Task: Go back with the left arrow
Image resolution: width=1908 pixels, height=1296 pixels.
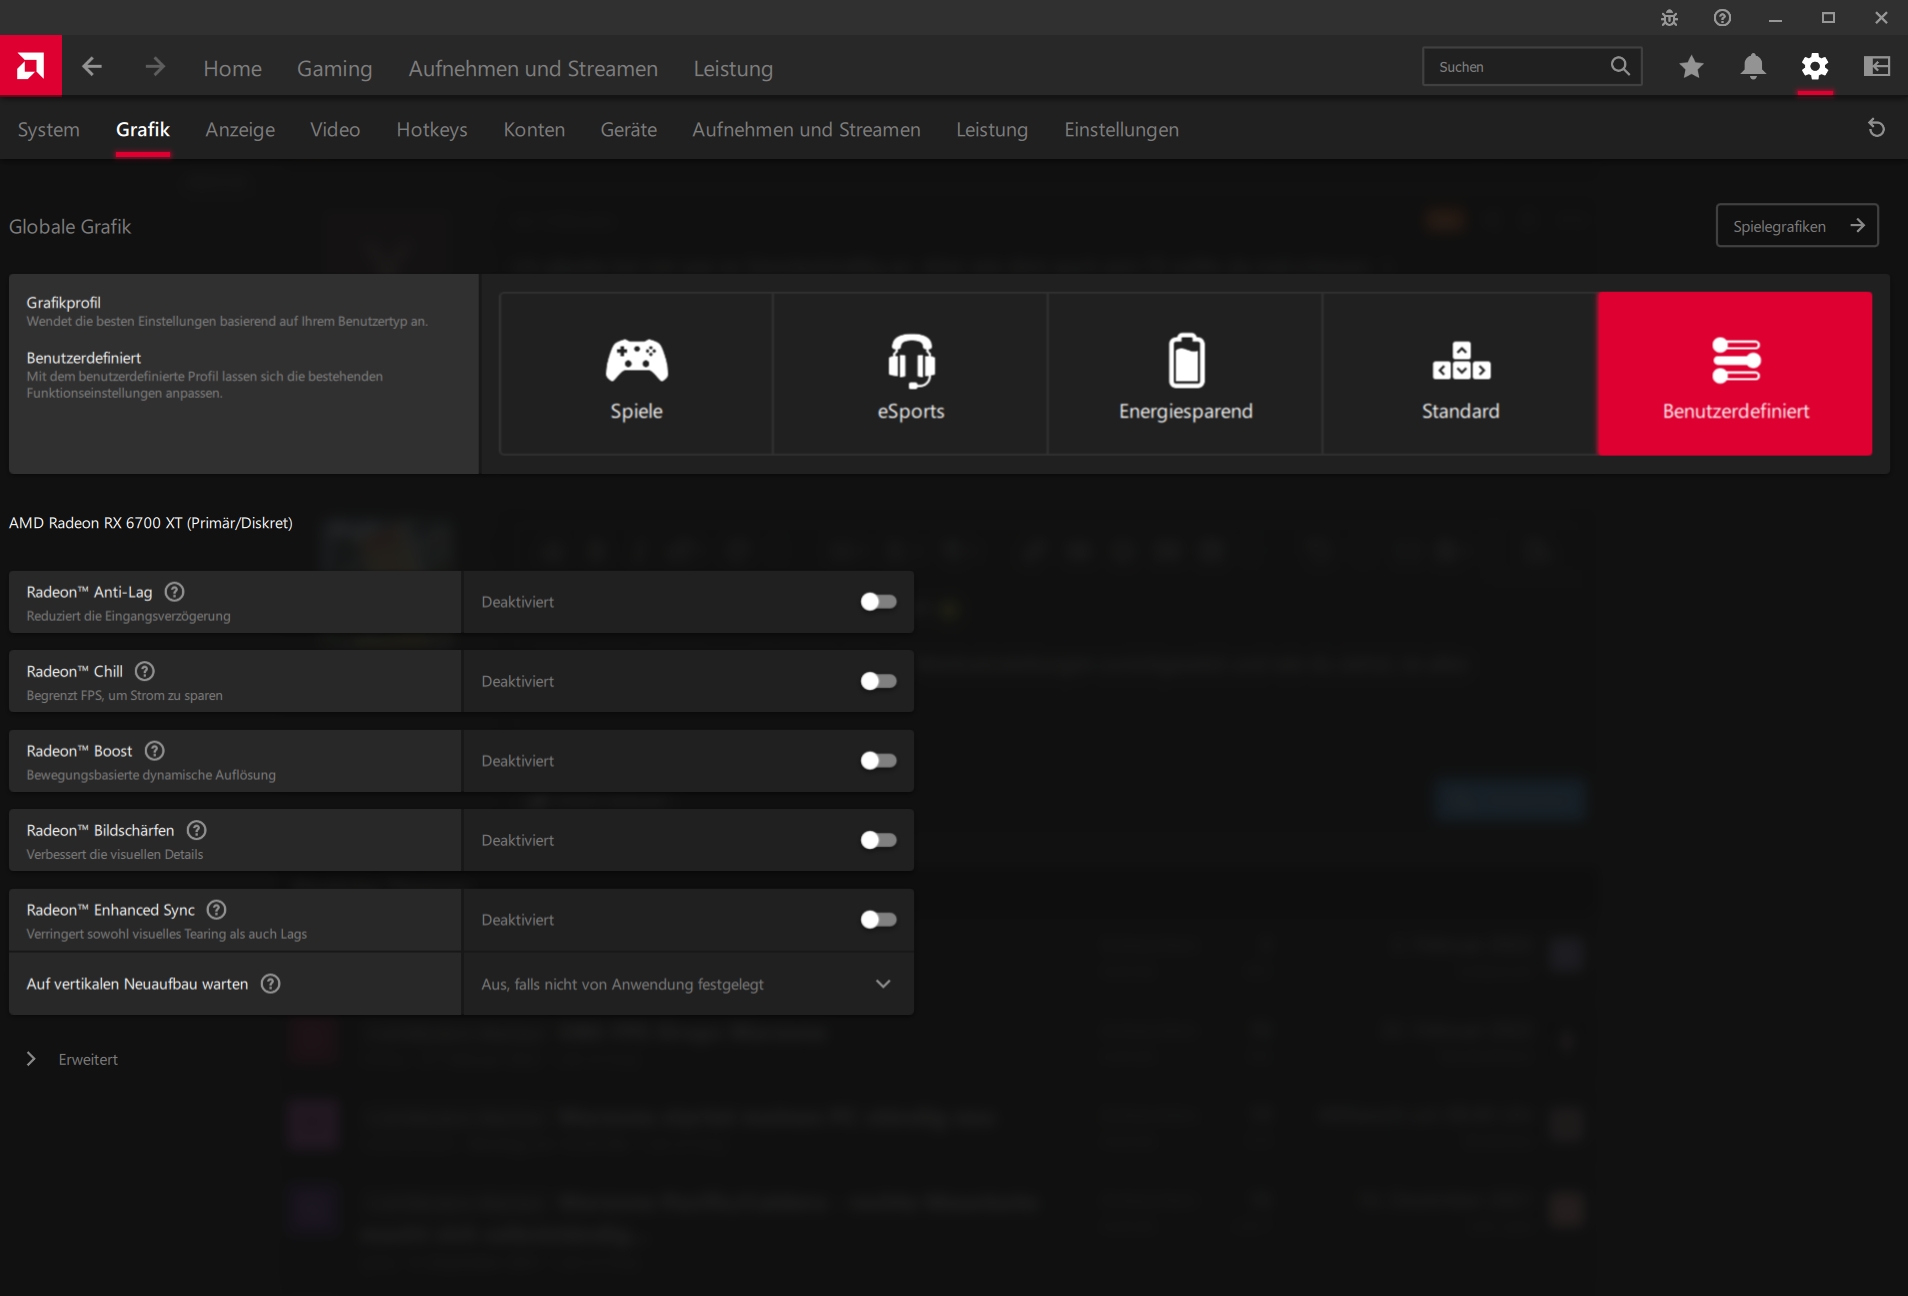Action: (x=92, y=67)
